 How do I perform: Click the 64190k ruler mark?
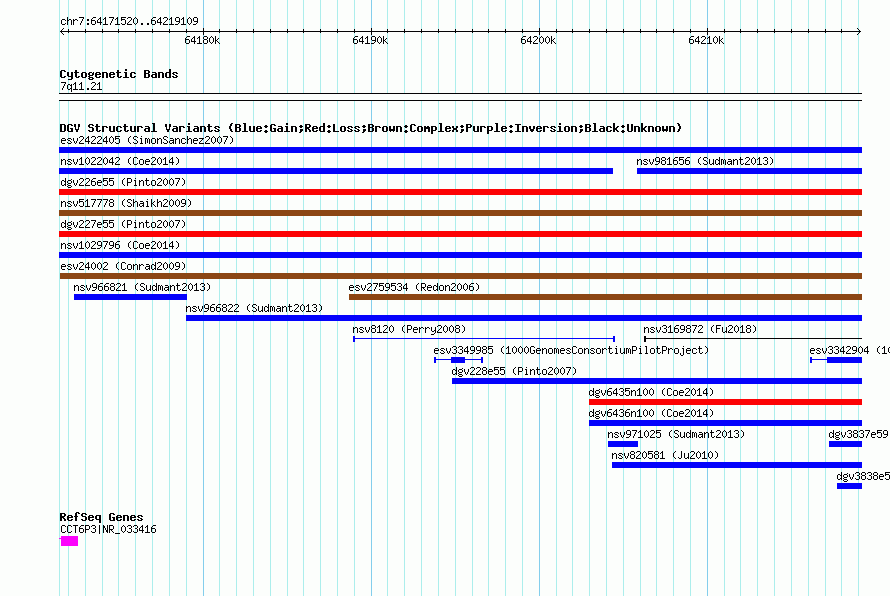[x=370, y=40]
